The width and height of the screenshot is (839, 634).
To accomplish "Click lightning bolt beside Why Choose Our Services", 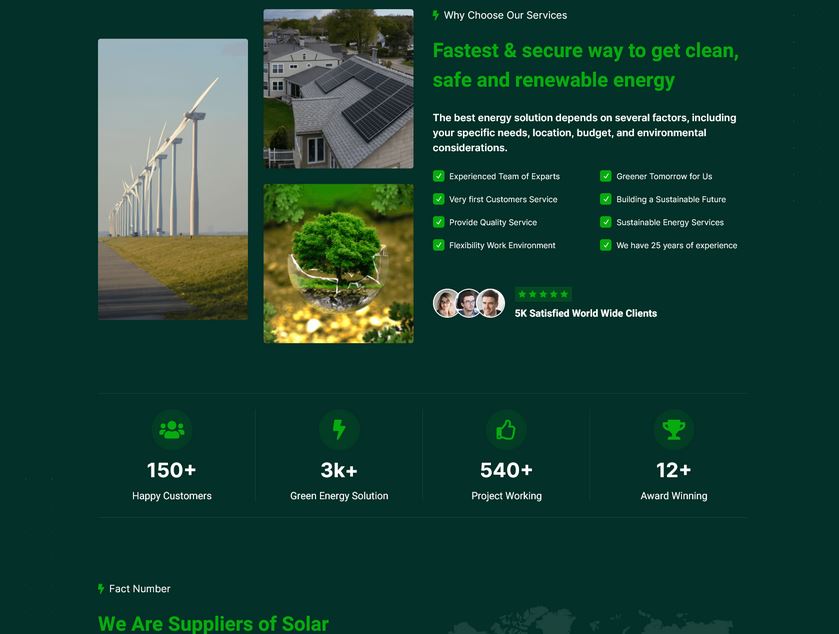I will [x=436, y=16].
